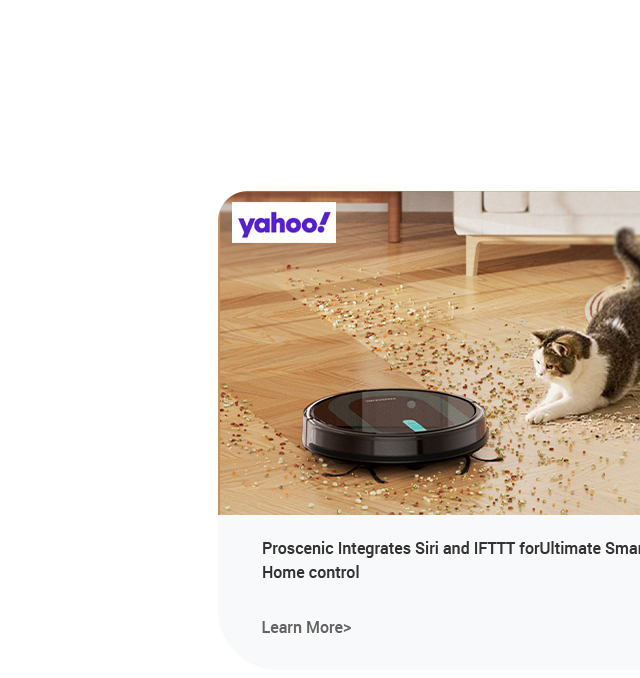The height and width of the screenshot is (678, 640).
Task: Click the Yahoo logo badge
Action: [284, 222]
